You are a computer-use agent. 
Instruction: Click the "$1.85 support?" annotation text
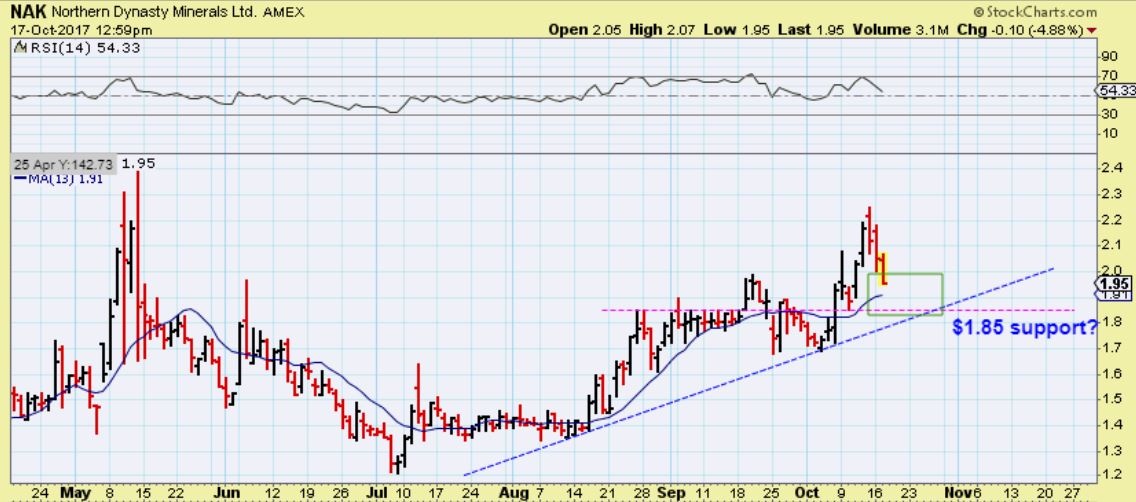pyautogui.click(x=1024, y=326)
